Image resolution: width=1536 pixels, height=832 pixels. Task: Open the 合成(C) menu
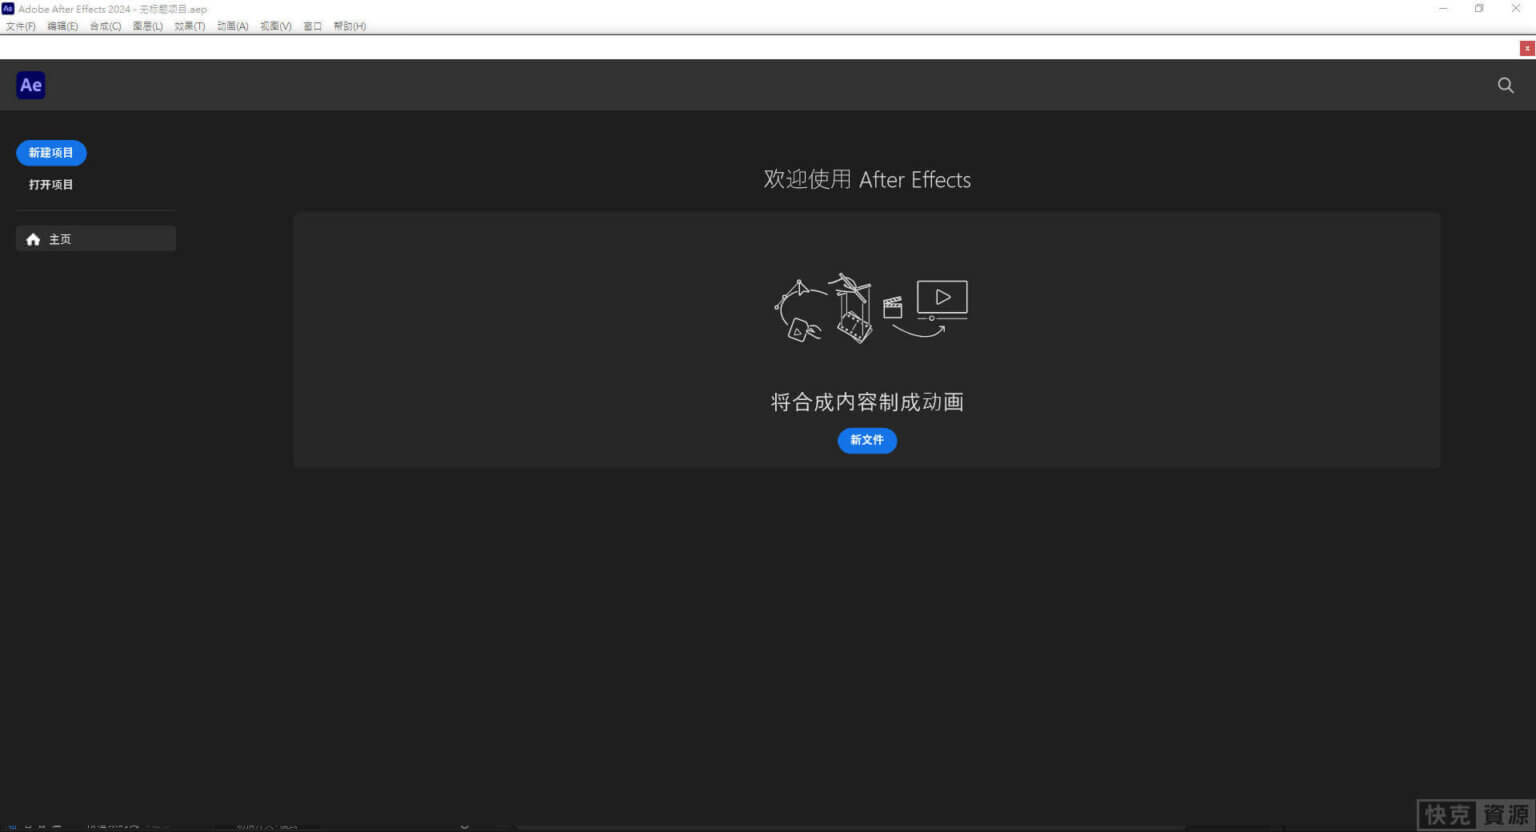pos(105,26)
